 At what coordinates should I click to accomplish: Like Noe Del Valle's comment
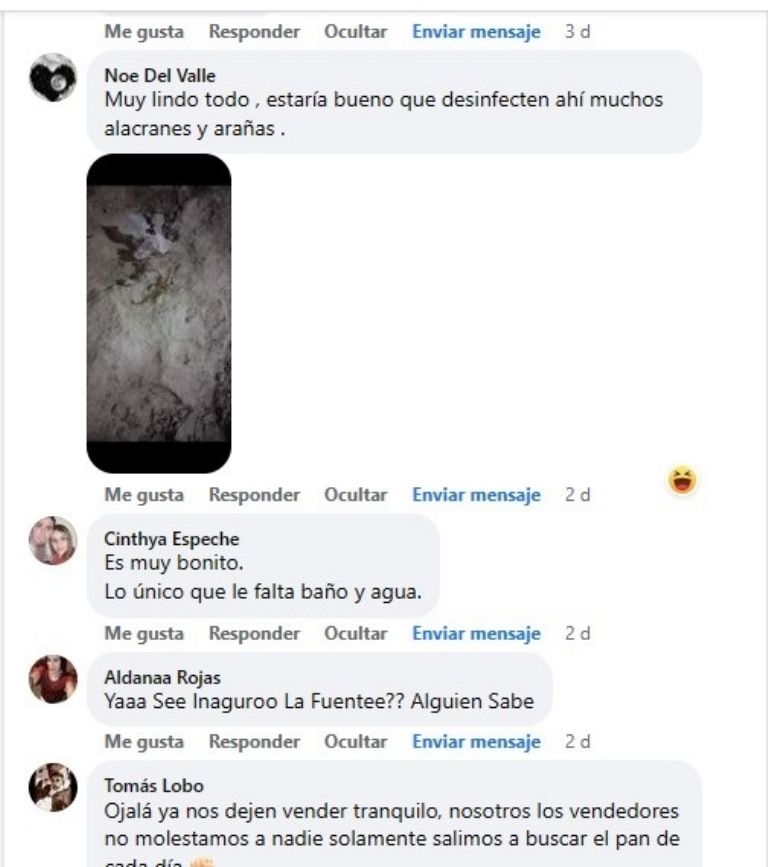click(144, 495)
